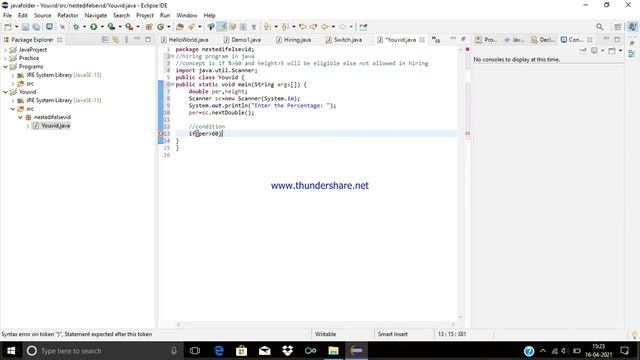Select the Java perspective icon

point(632,27)
